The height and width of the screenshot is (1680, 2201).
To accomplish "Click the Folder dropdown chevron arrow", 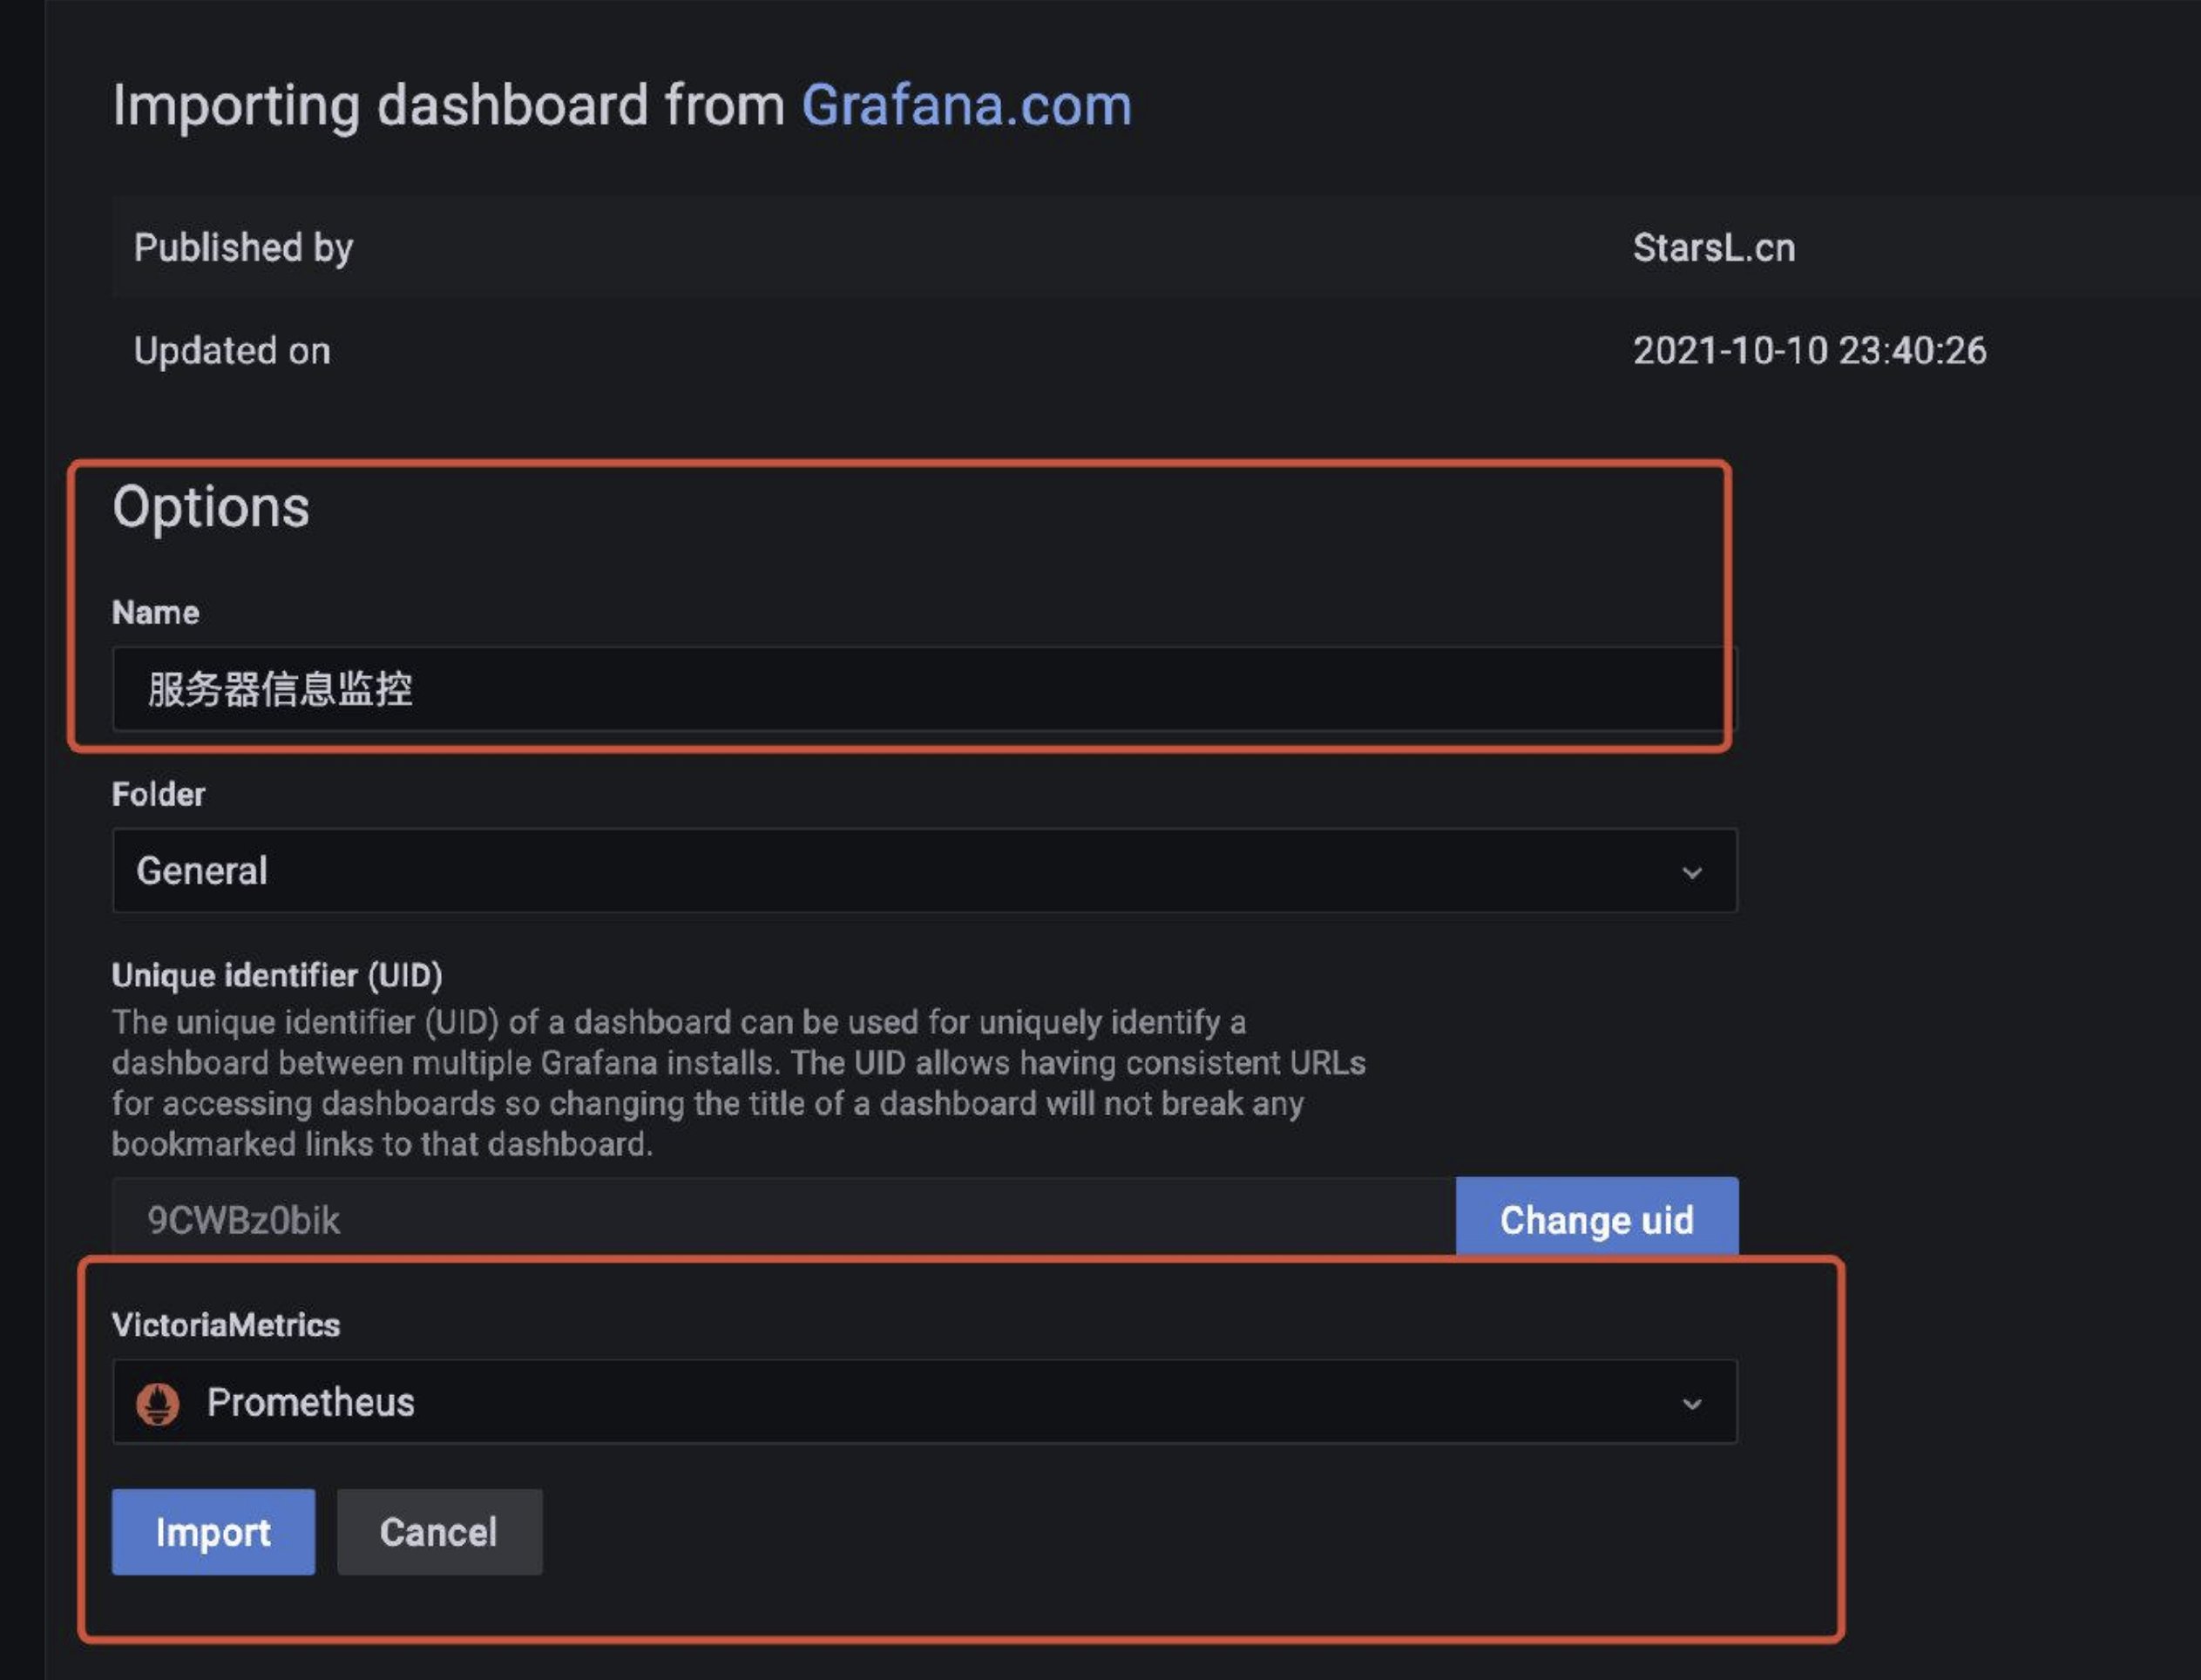I will (1691, 873).
